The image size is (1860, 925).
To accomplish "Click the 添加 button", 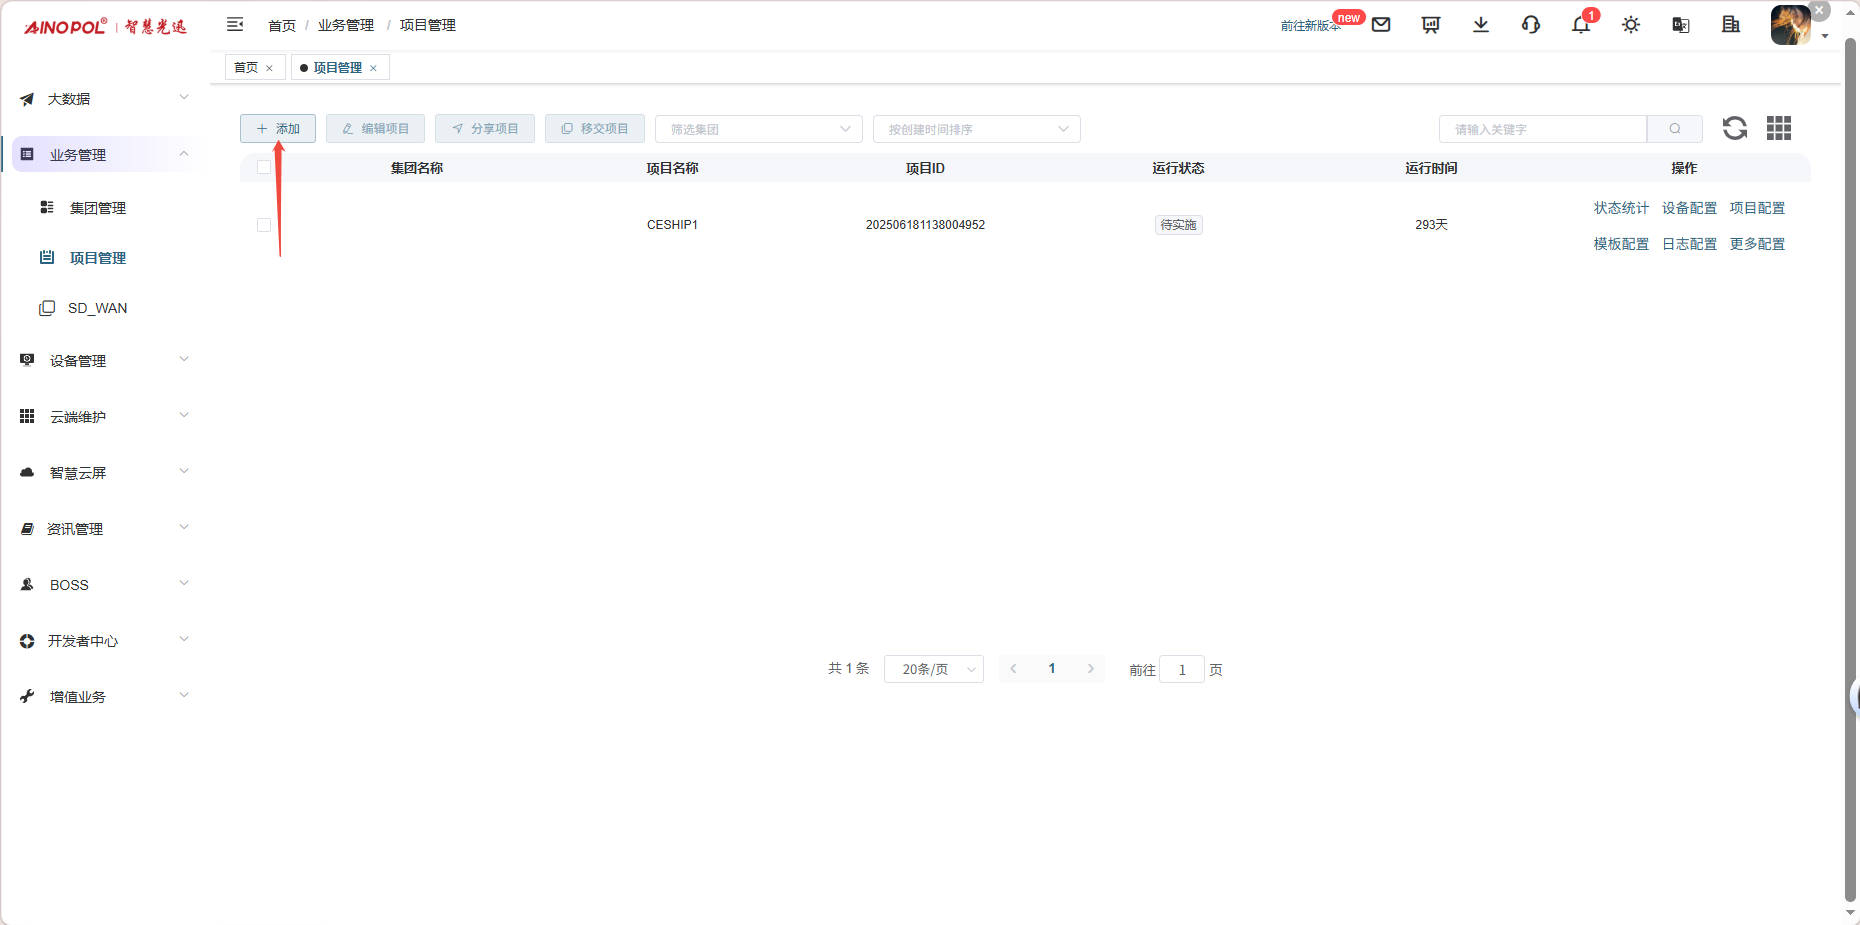I will pyautogui.click(x=278, y=129).
